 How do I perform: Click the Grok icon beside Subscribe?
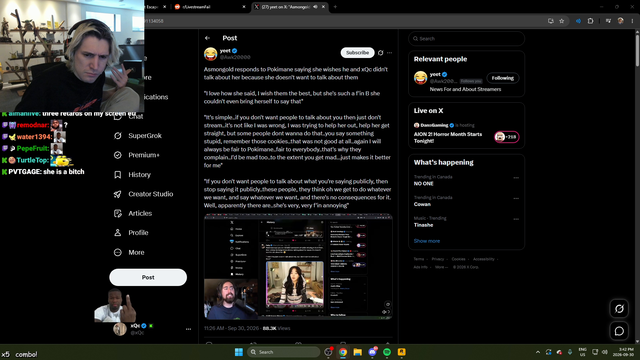(x=380, y=53)
